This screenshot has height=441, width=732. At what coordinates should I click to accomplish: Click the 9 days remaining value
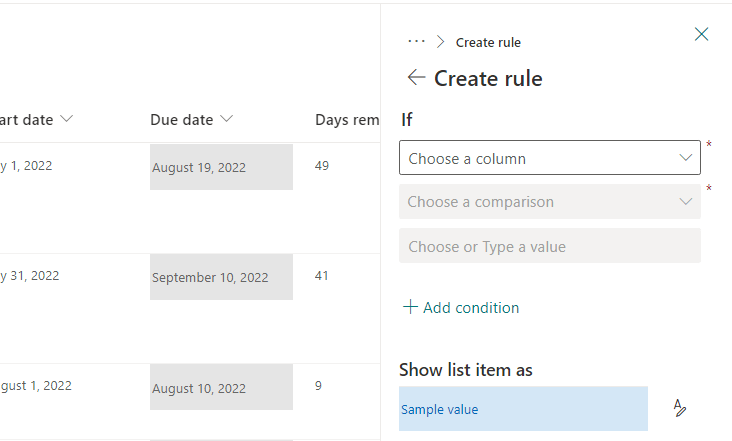click(x=318, y=386)
